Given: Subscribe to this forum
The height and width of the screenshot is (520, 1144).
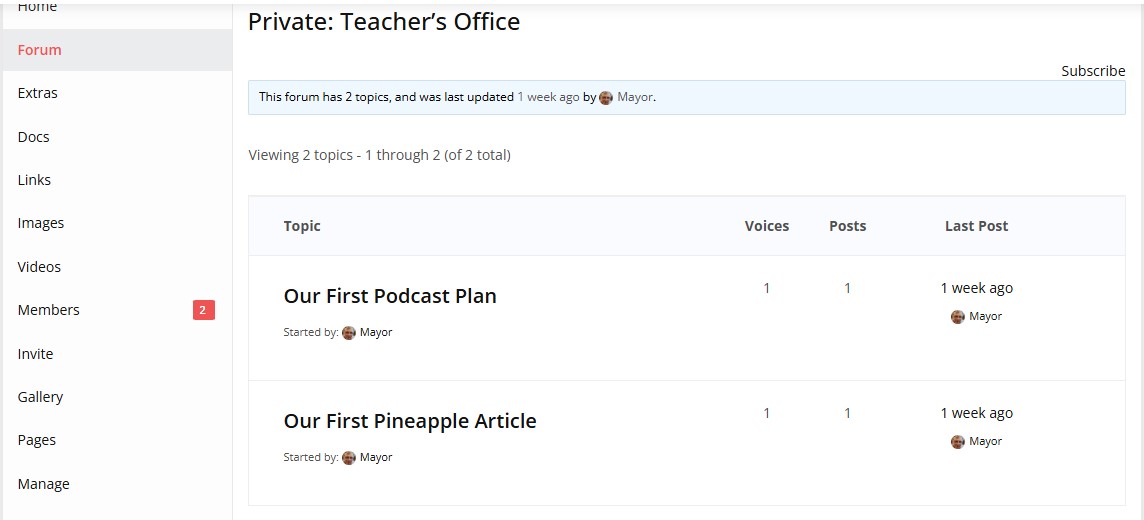Looking at the screenshot, I should pos(1093,71).
